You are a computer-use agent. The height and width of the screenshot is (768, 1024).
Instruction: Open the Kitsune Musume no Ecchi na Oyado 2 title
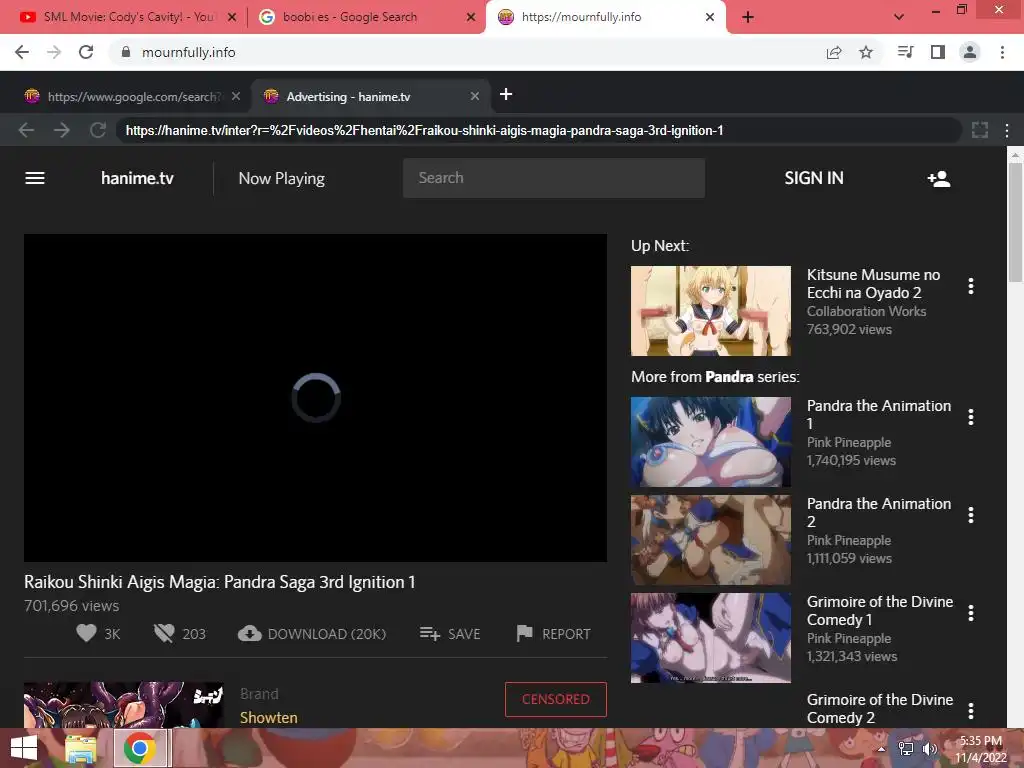tap(873, 283)
